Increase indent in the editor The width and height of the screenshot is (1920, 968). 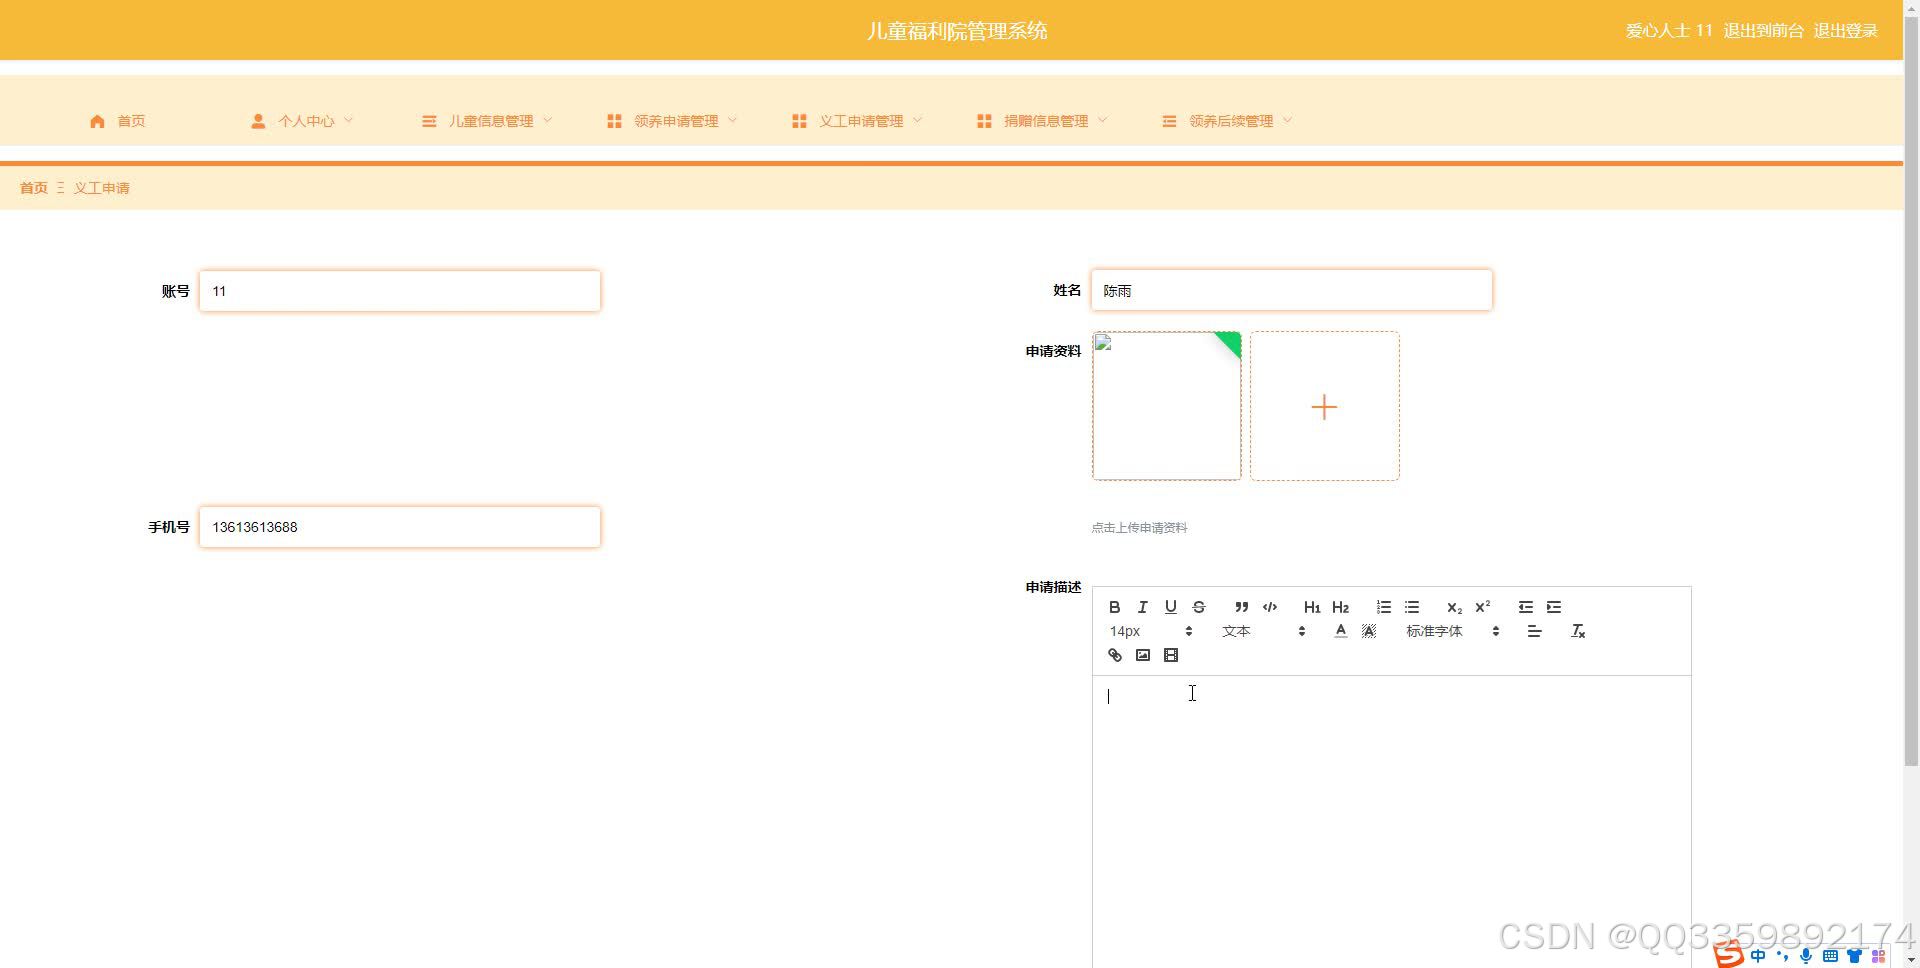click(x=1554, y=607)
